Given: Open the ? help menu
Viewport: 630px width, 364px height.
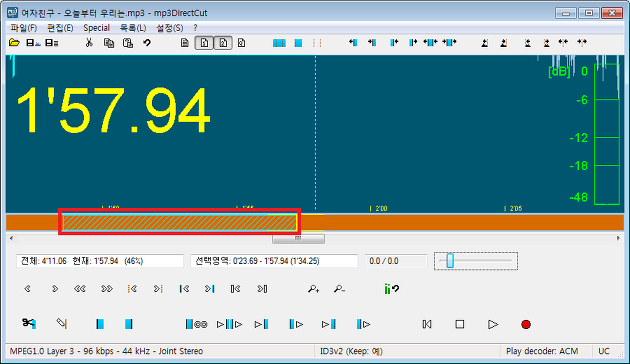Looking at the screenshot, I should coord(195,28).
